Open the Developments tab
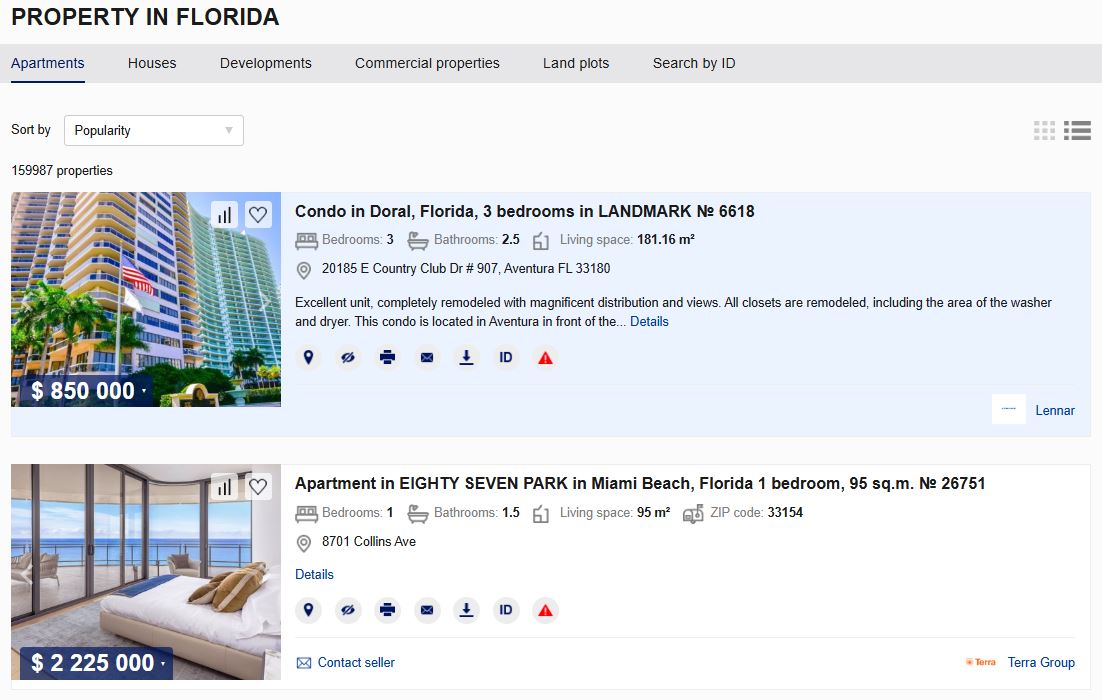Viewport: 1102px width, 700px height. pyautogui.click(x=266, y=63)
